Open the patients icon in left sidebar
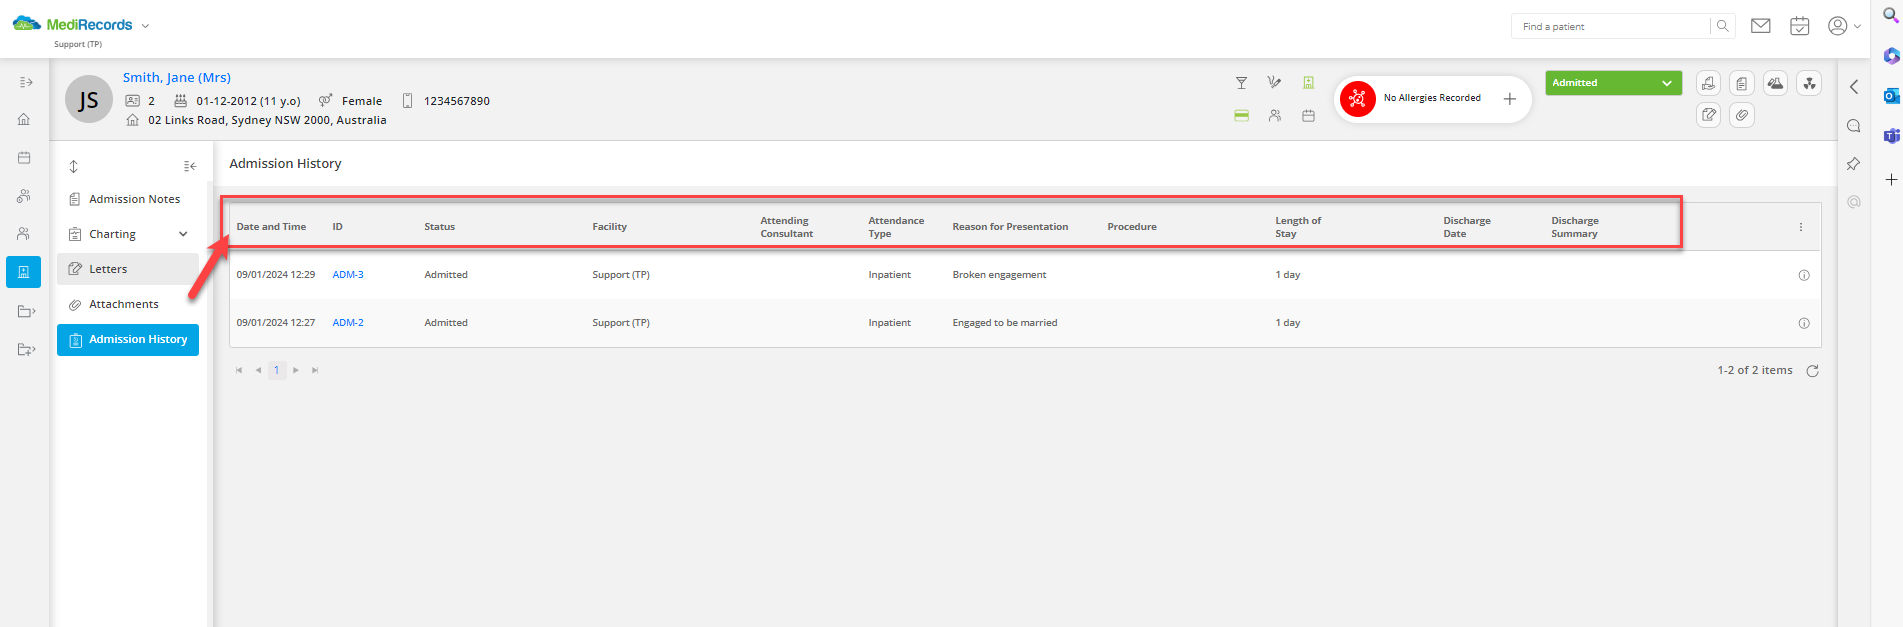1903x627 pixels. tap(24, 234)
